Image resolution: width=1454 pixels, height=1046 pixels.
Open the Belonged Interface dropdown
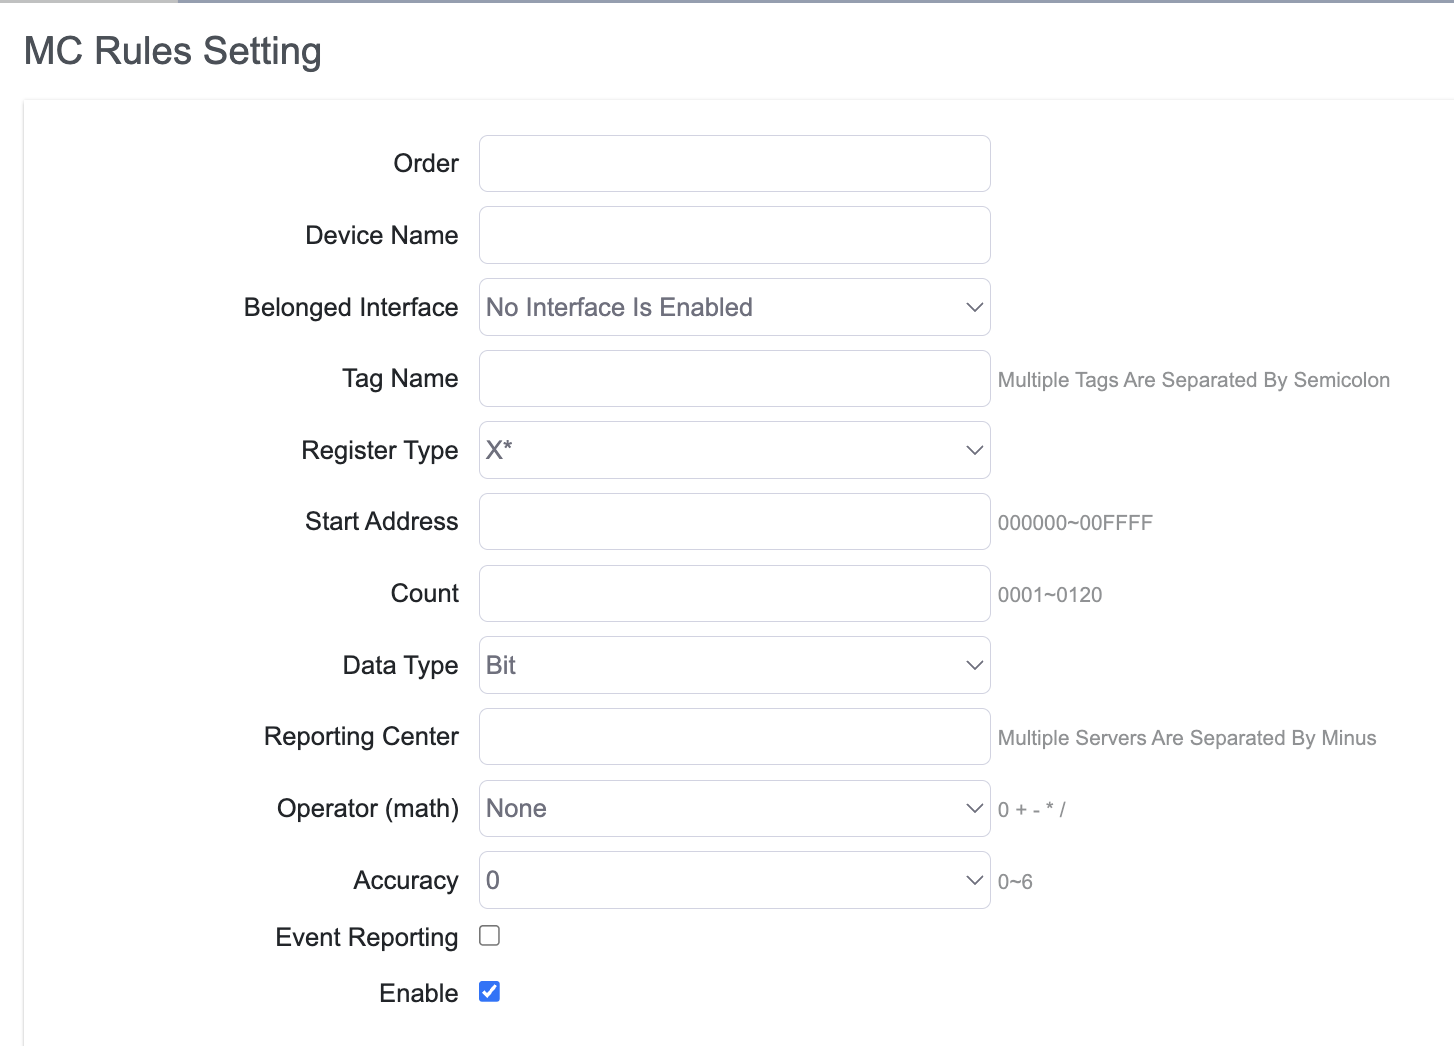(734, 307)
